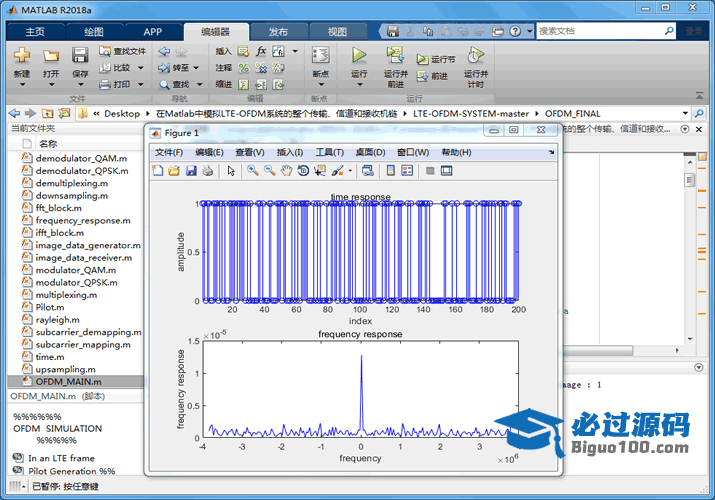
Task: Click the up one folder icon
Action: coord(47,113)
